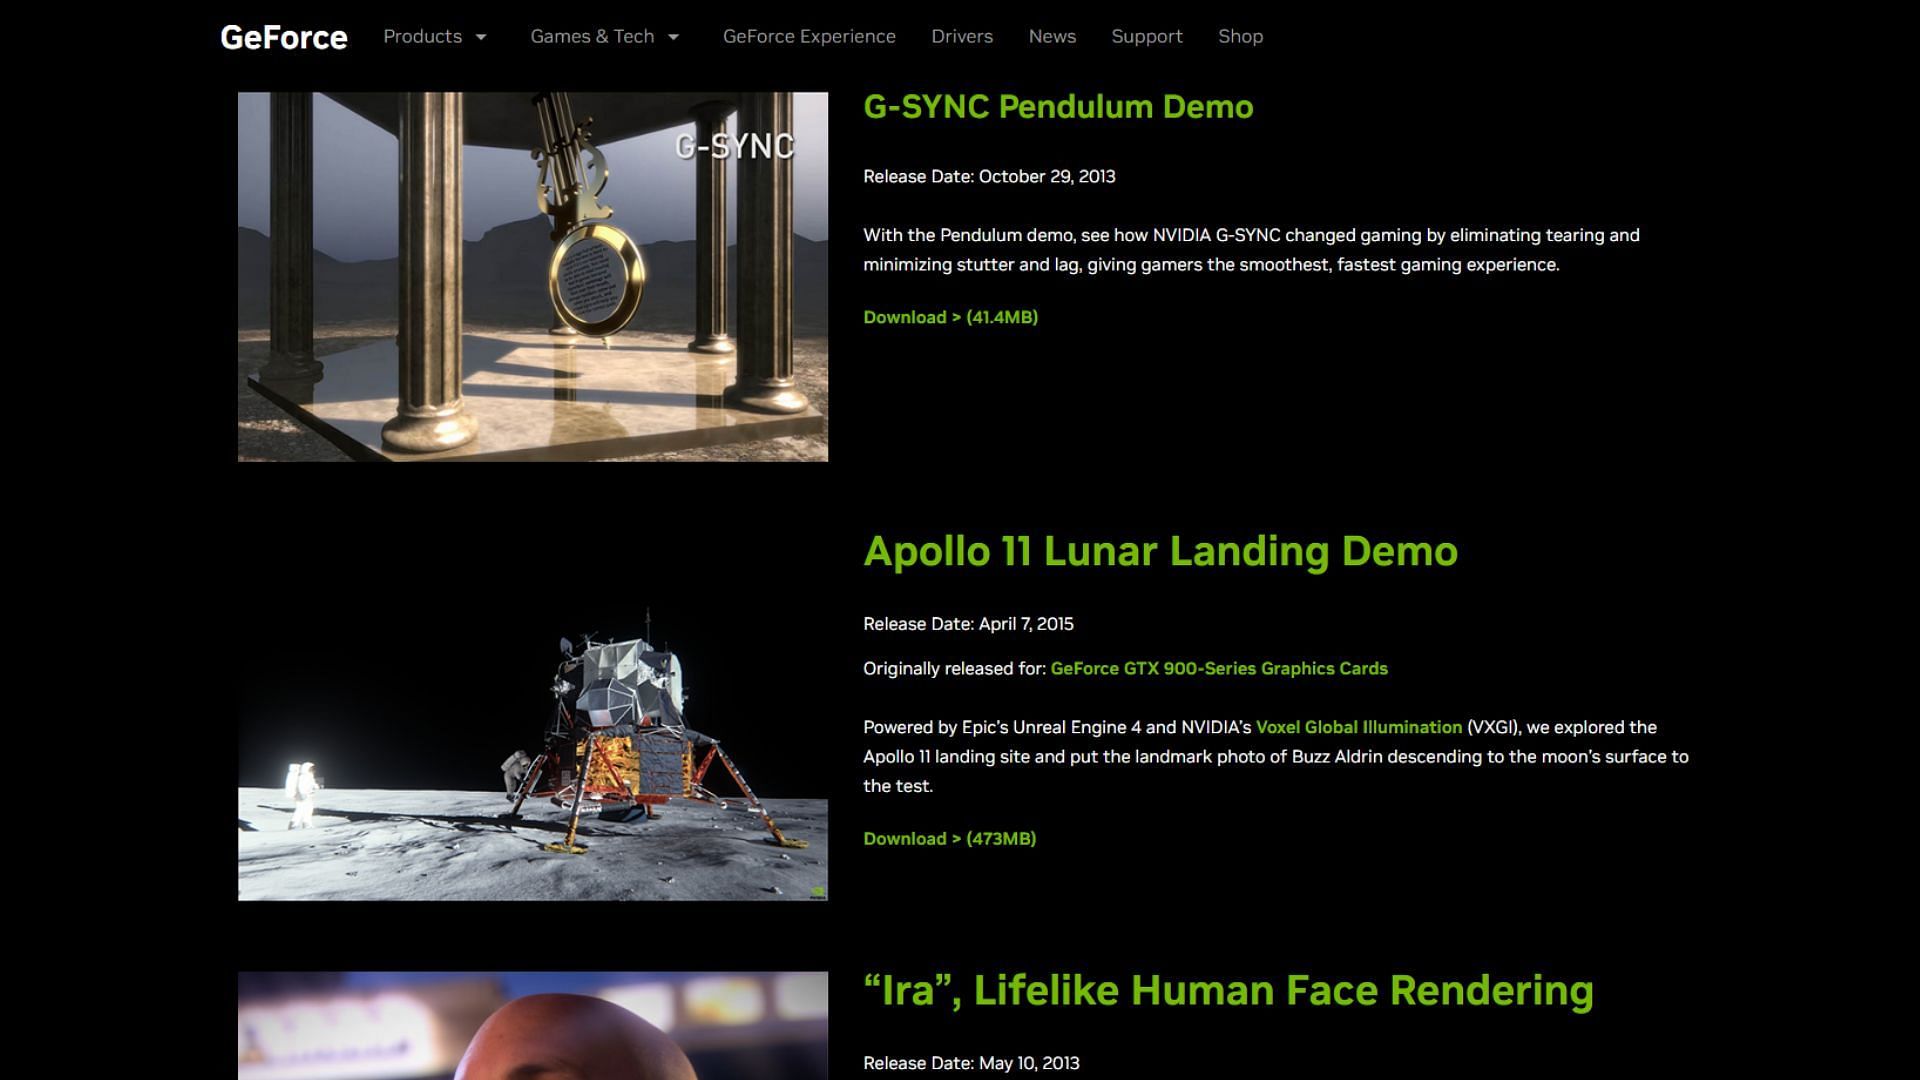Go to GeForce Experience page
This screenshot has height=1080, width=1920.
tap(809, 36)
